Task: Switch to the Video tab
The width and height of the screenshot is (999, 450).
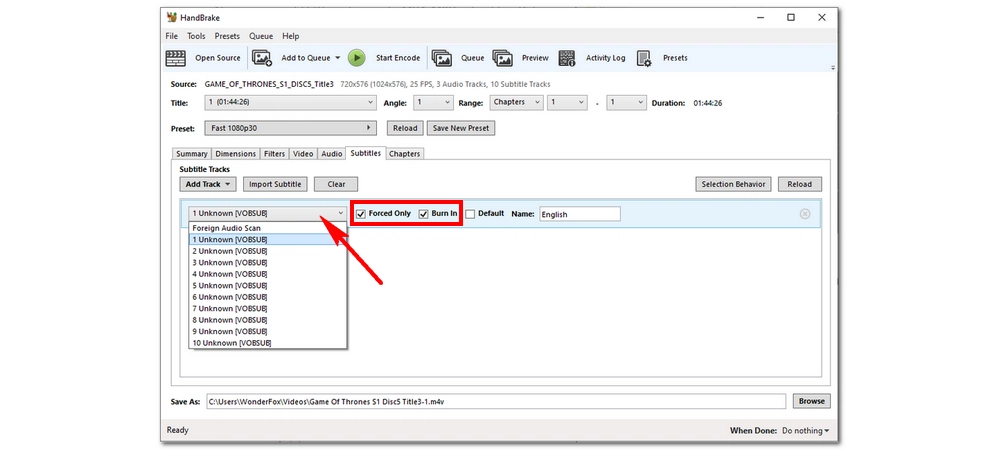Action: [303, 154]
